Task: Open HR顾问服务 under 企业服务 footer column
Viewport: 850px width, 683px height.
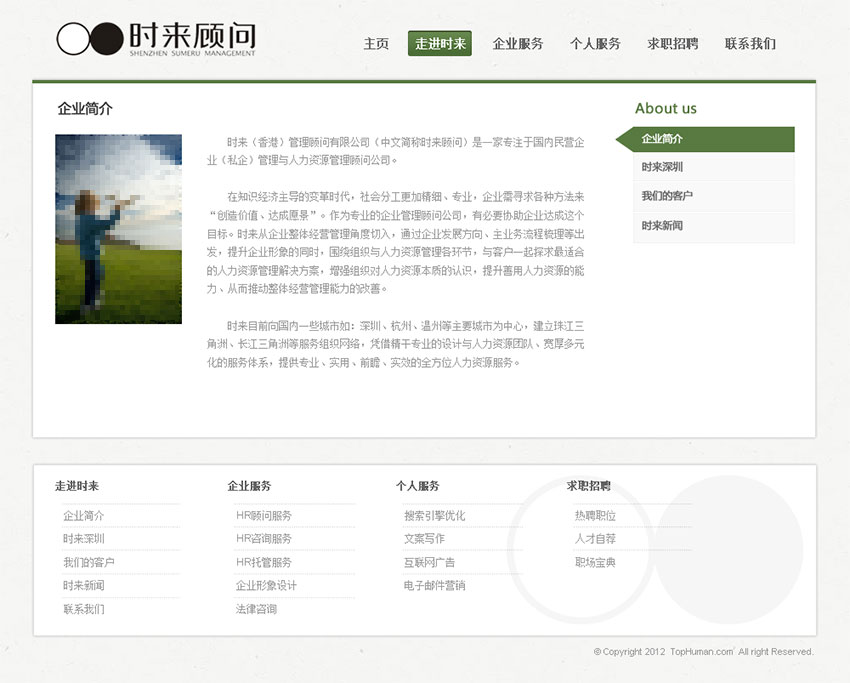Action: [254, 515]
